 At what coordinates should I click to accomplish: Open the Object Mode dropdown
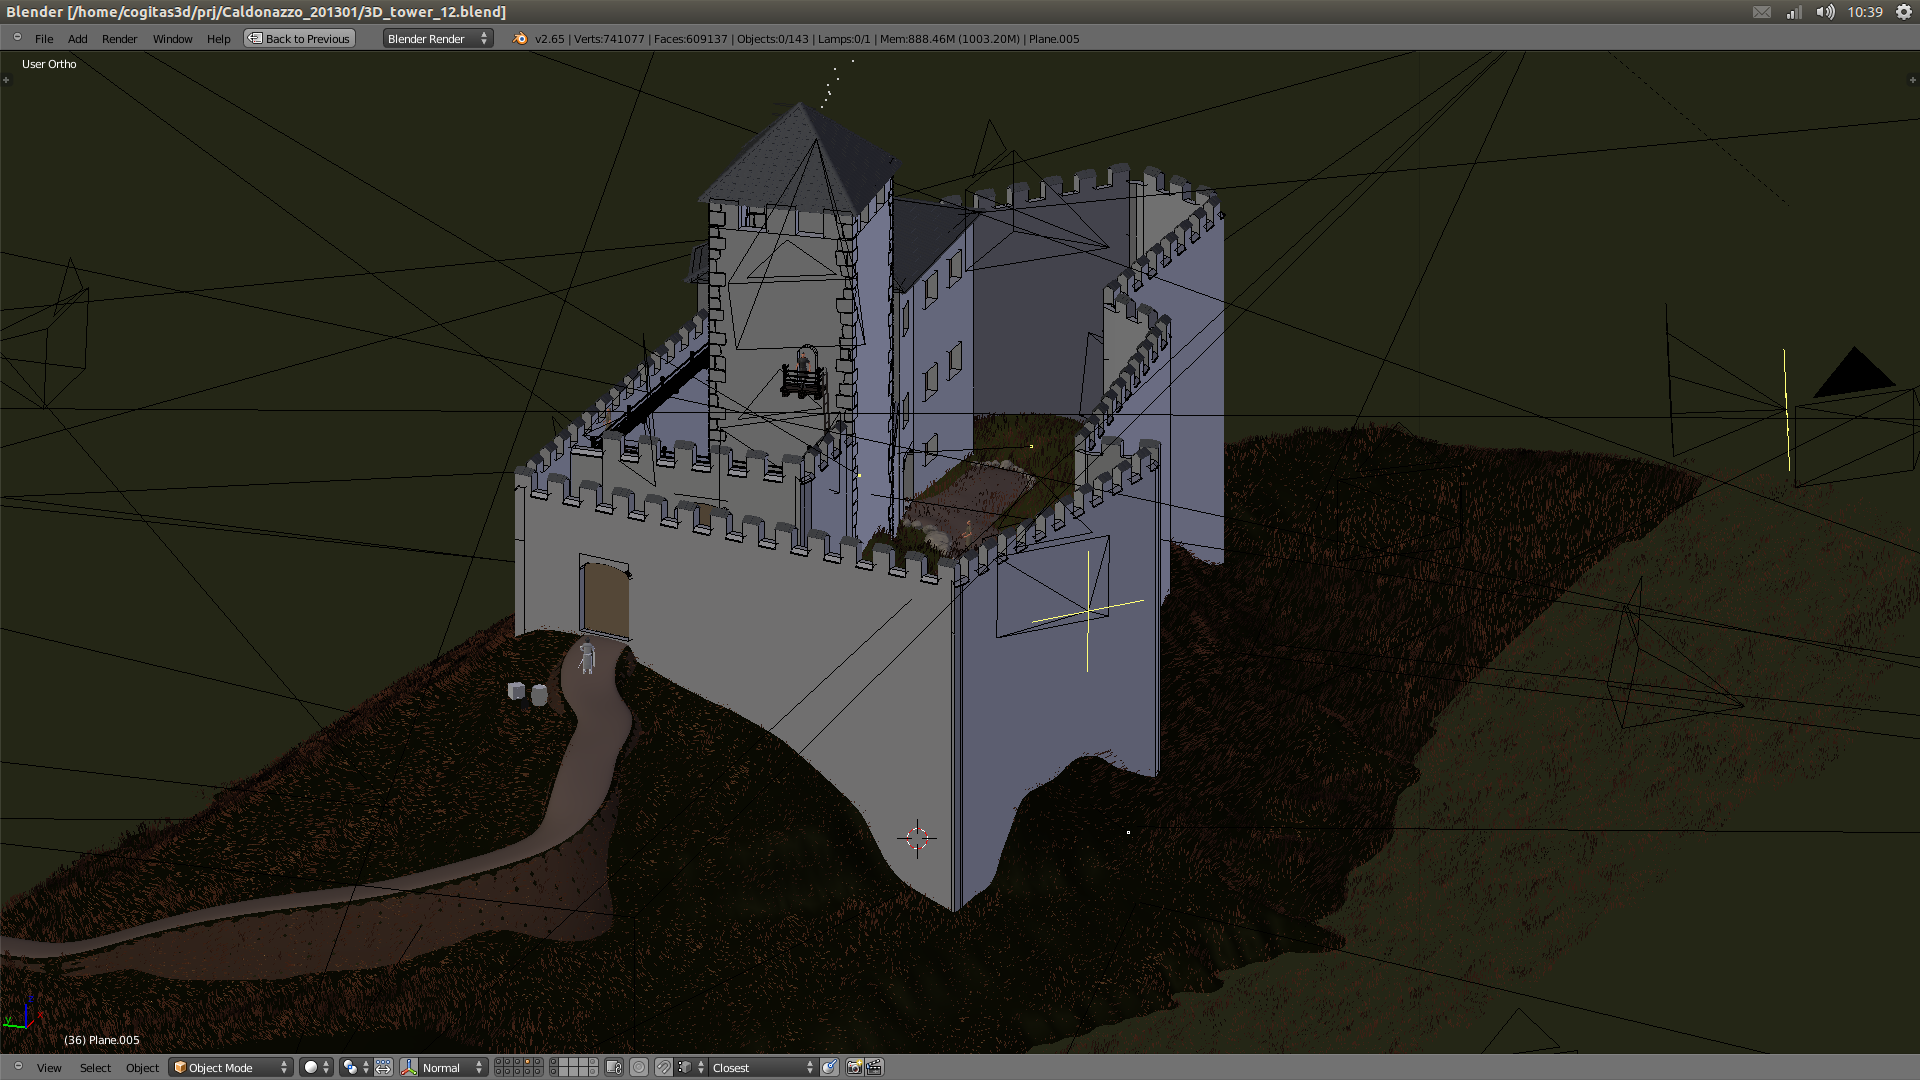[x=231, y=1067]
